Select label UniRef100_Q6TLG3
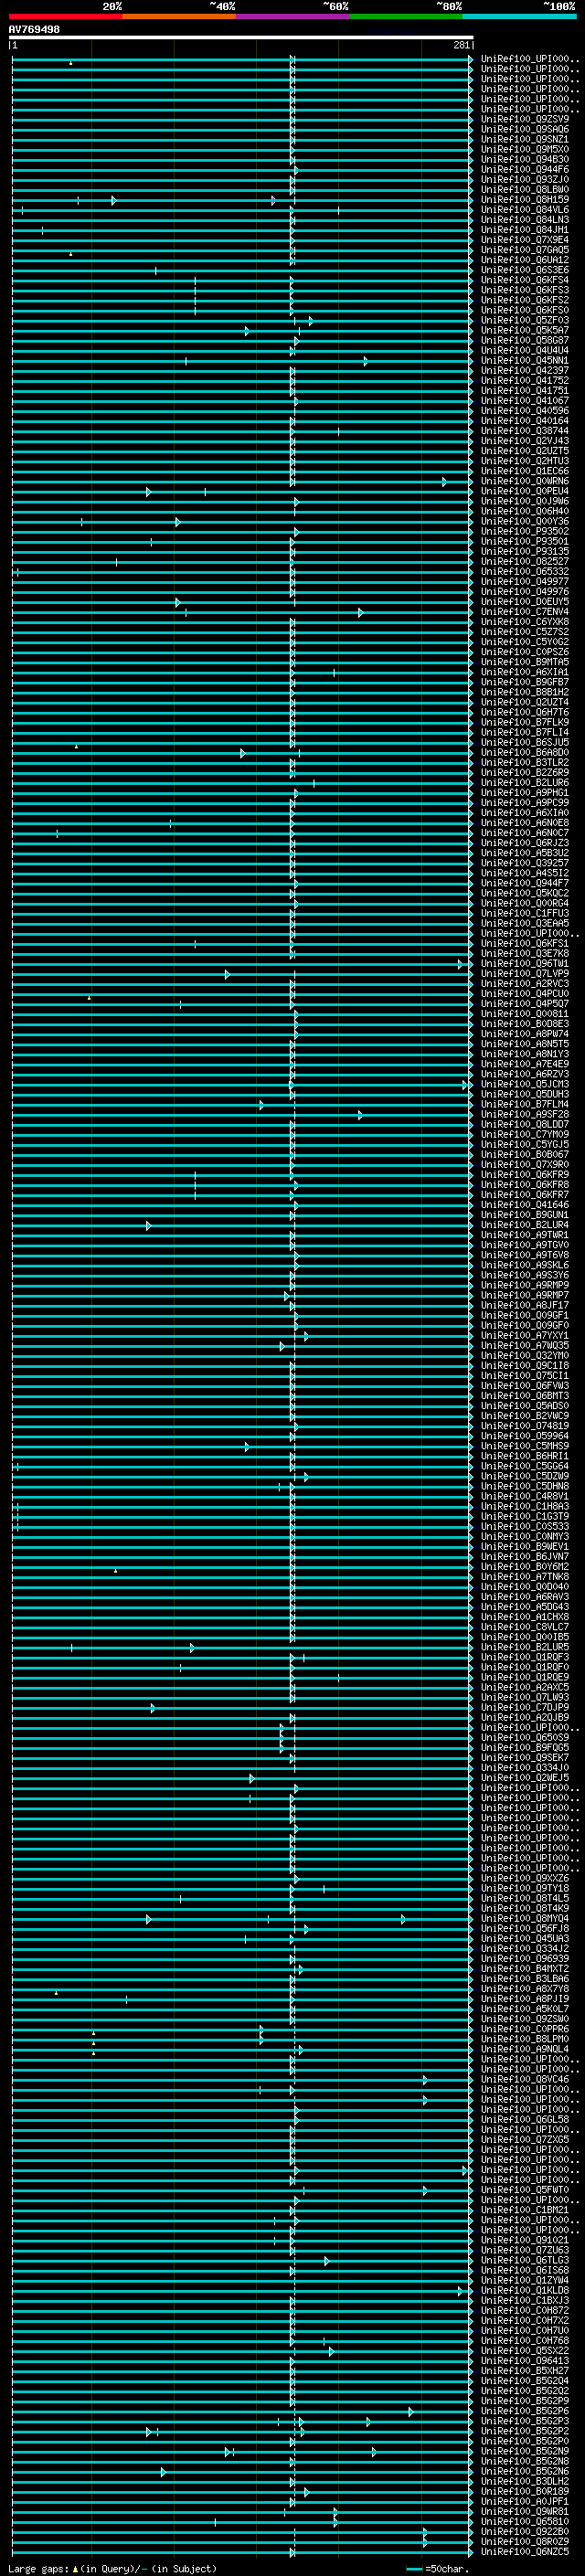Viewport: 585px width, 2576px height. pos(525,2260)
